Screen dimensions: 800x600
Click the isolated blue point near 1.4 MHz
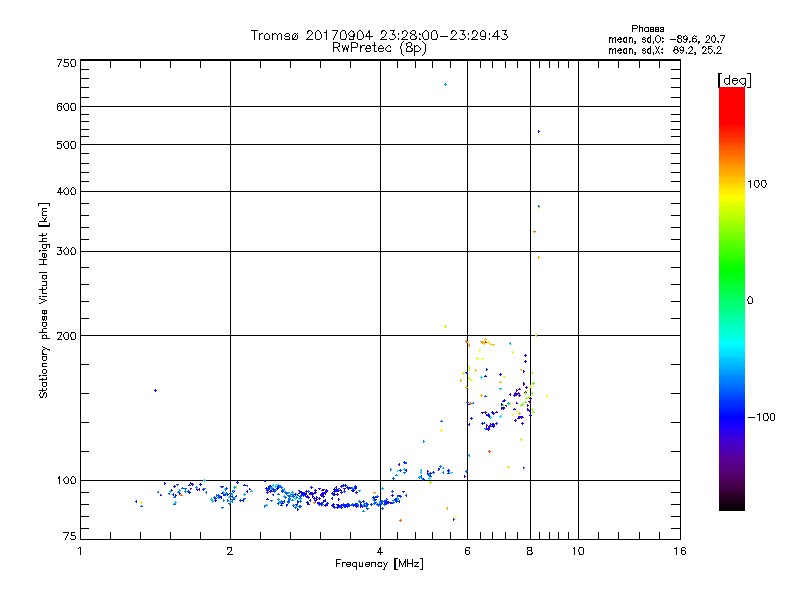[x=156, y=391]
